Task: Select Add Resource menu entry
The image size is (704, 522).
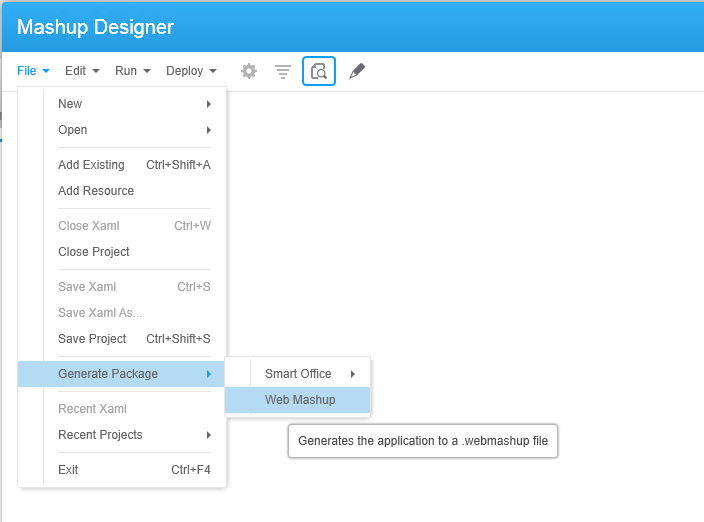Action: click(96, 191)
